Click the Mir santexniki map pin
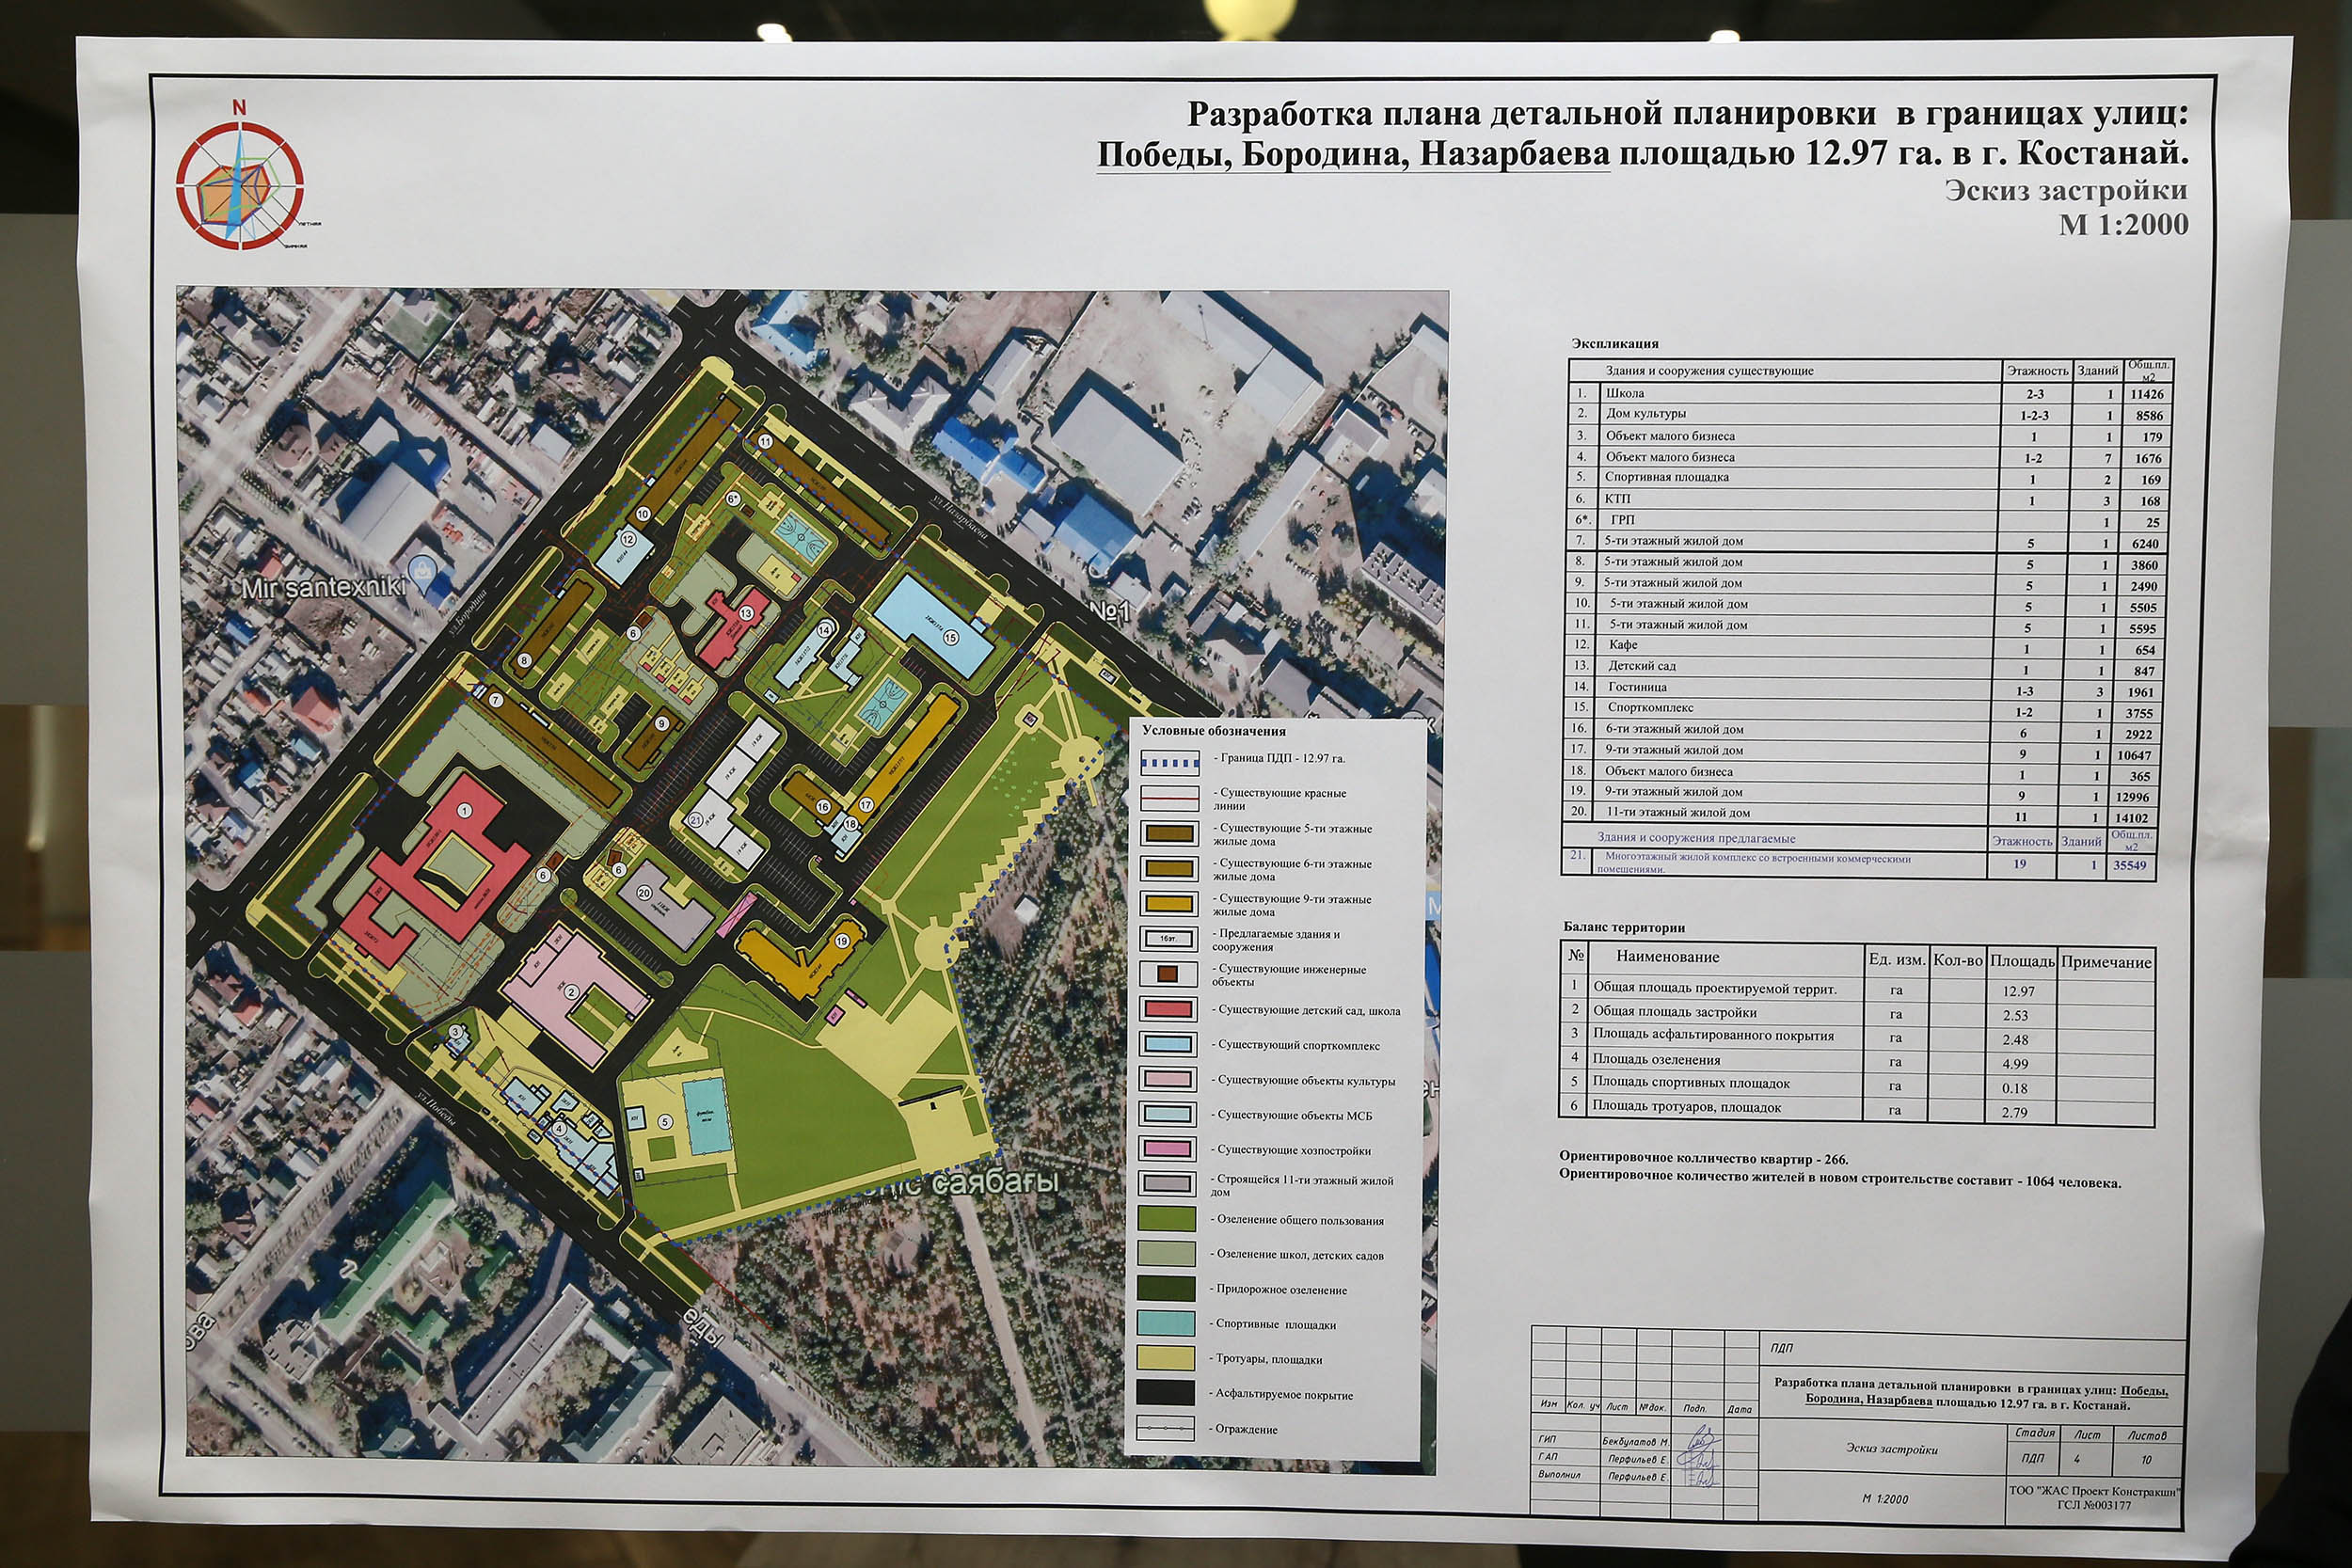This screenshot has width=2352, height=1568. (424, 573)
